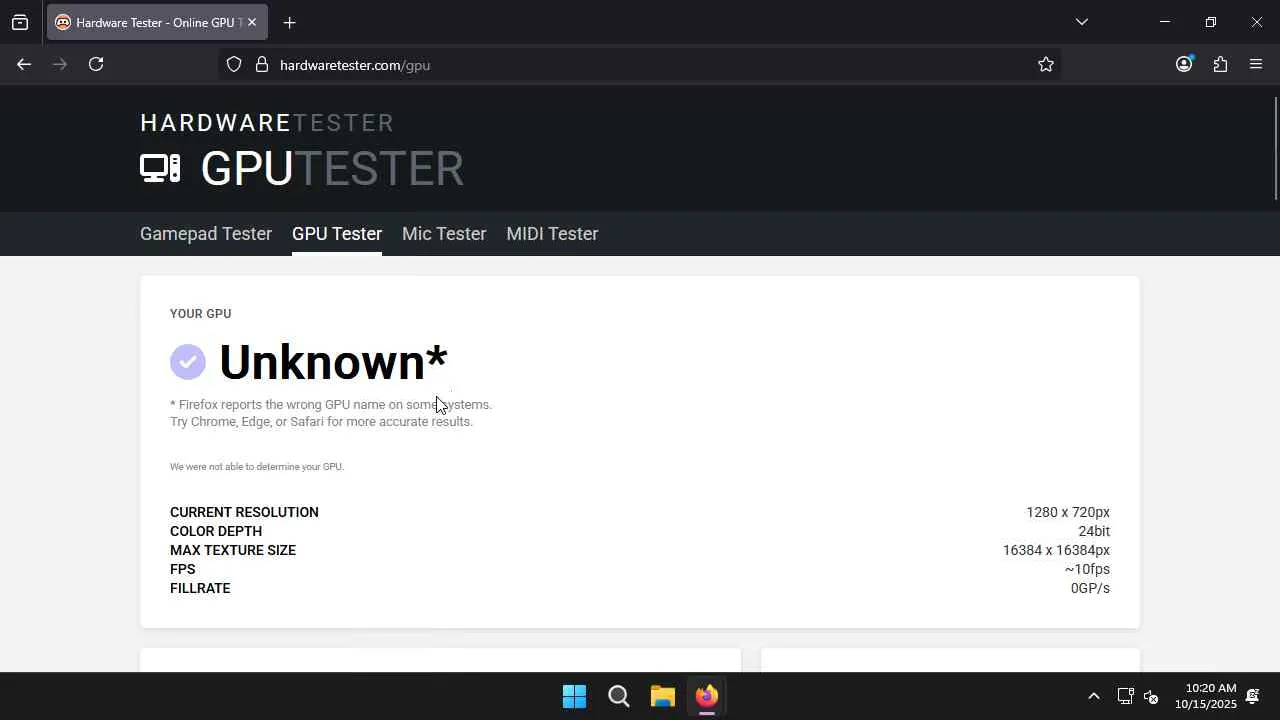
Task: Click the GPU TESTER heading
Action: point(332,168)
